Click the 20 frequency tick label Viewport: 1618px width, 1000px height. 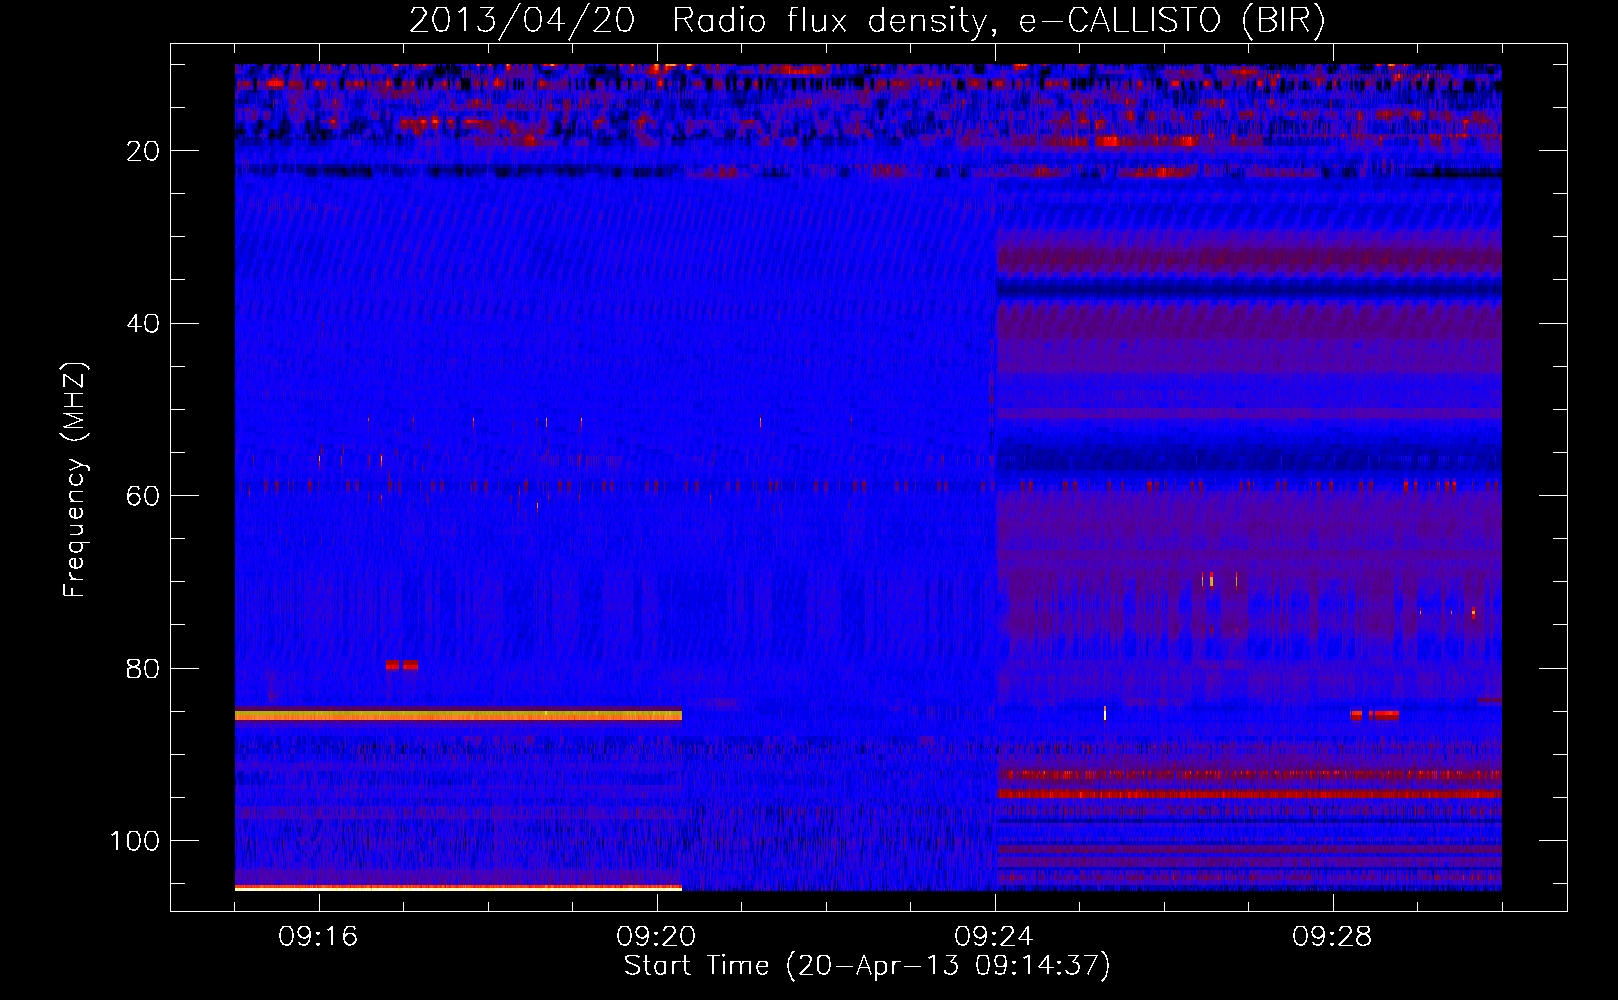tap(144, 151)
